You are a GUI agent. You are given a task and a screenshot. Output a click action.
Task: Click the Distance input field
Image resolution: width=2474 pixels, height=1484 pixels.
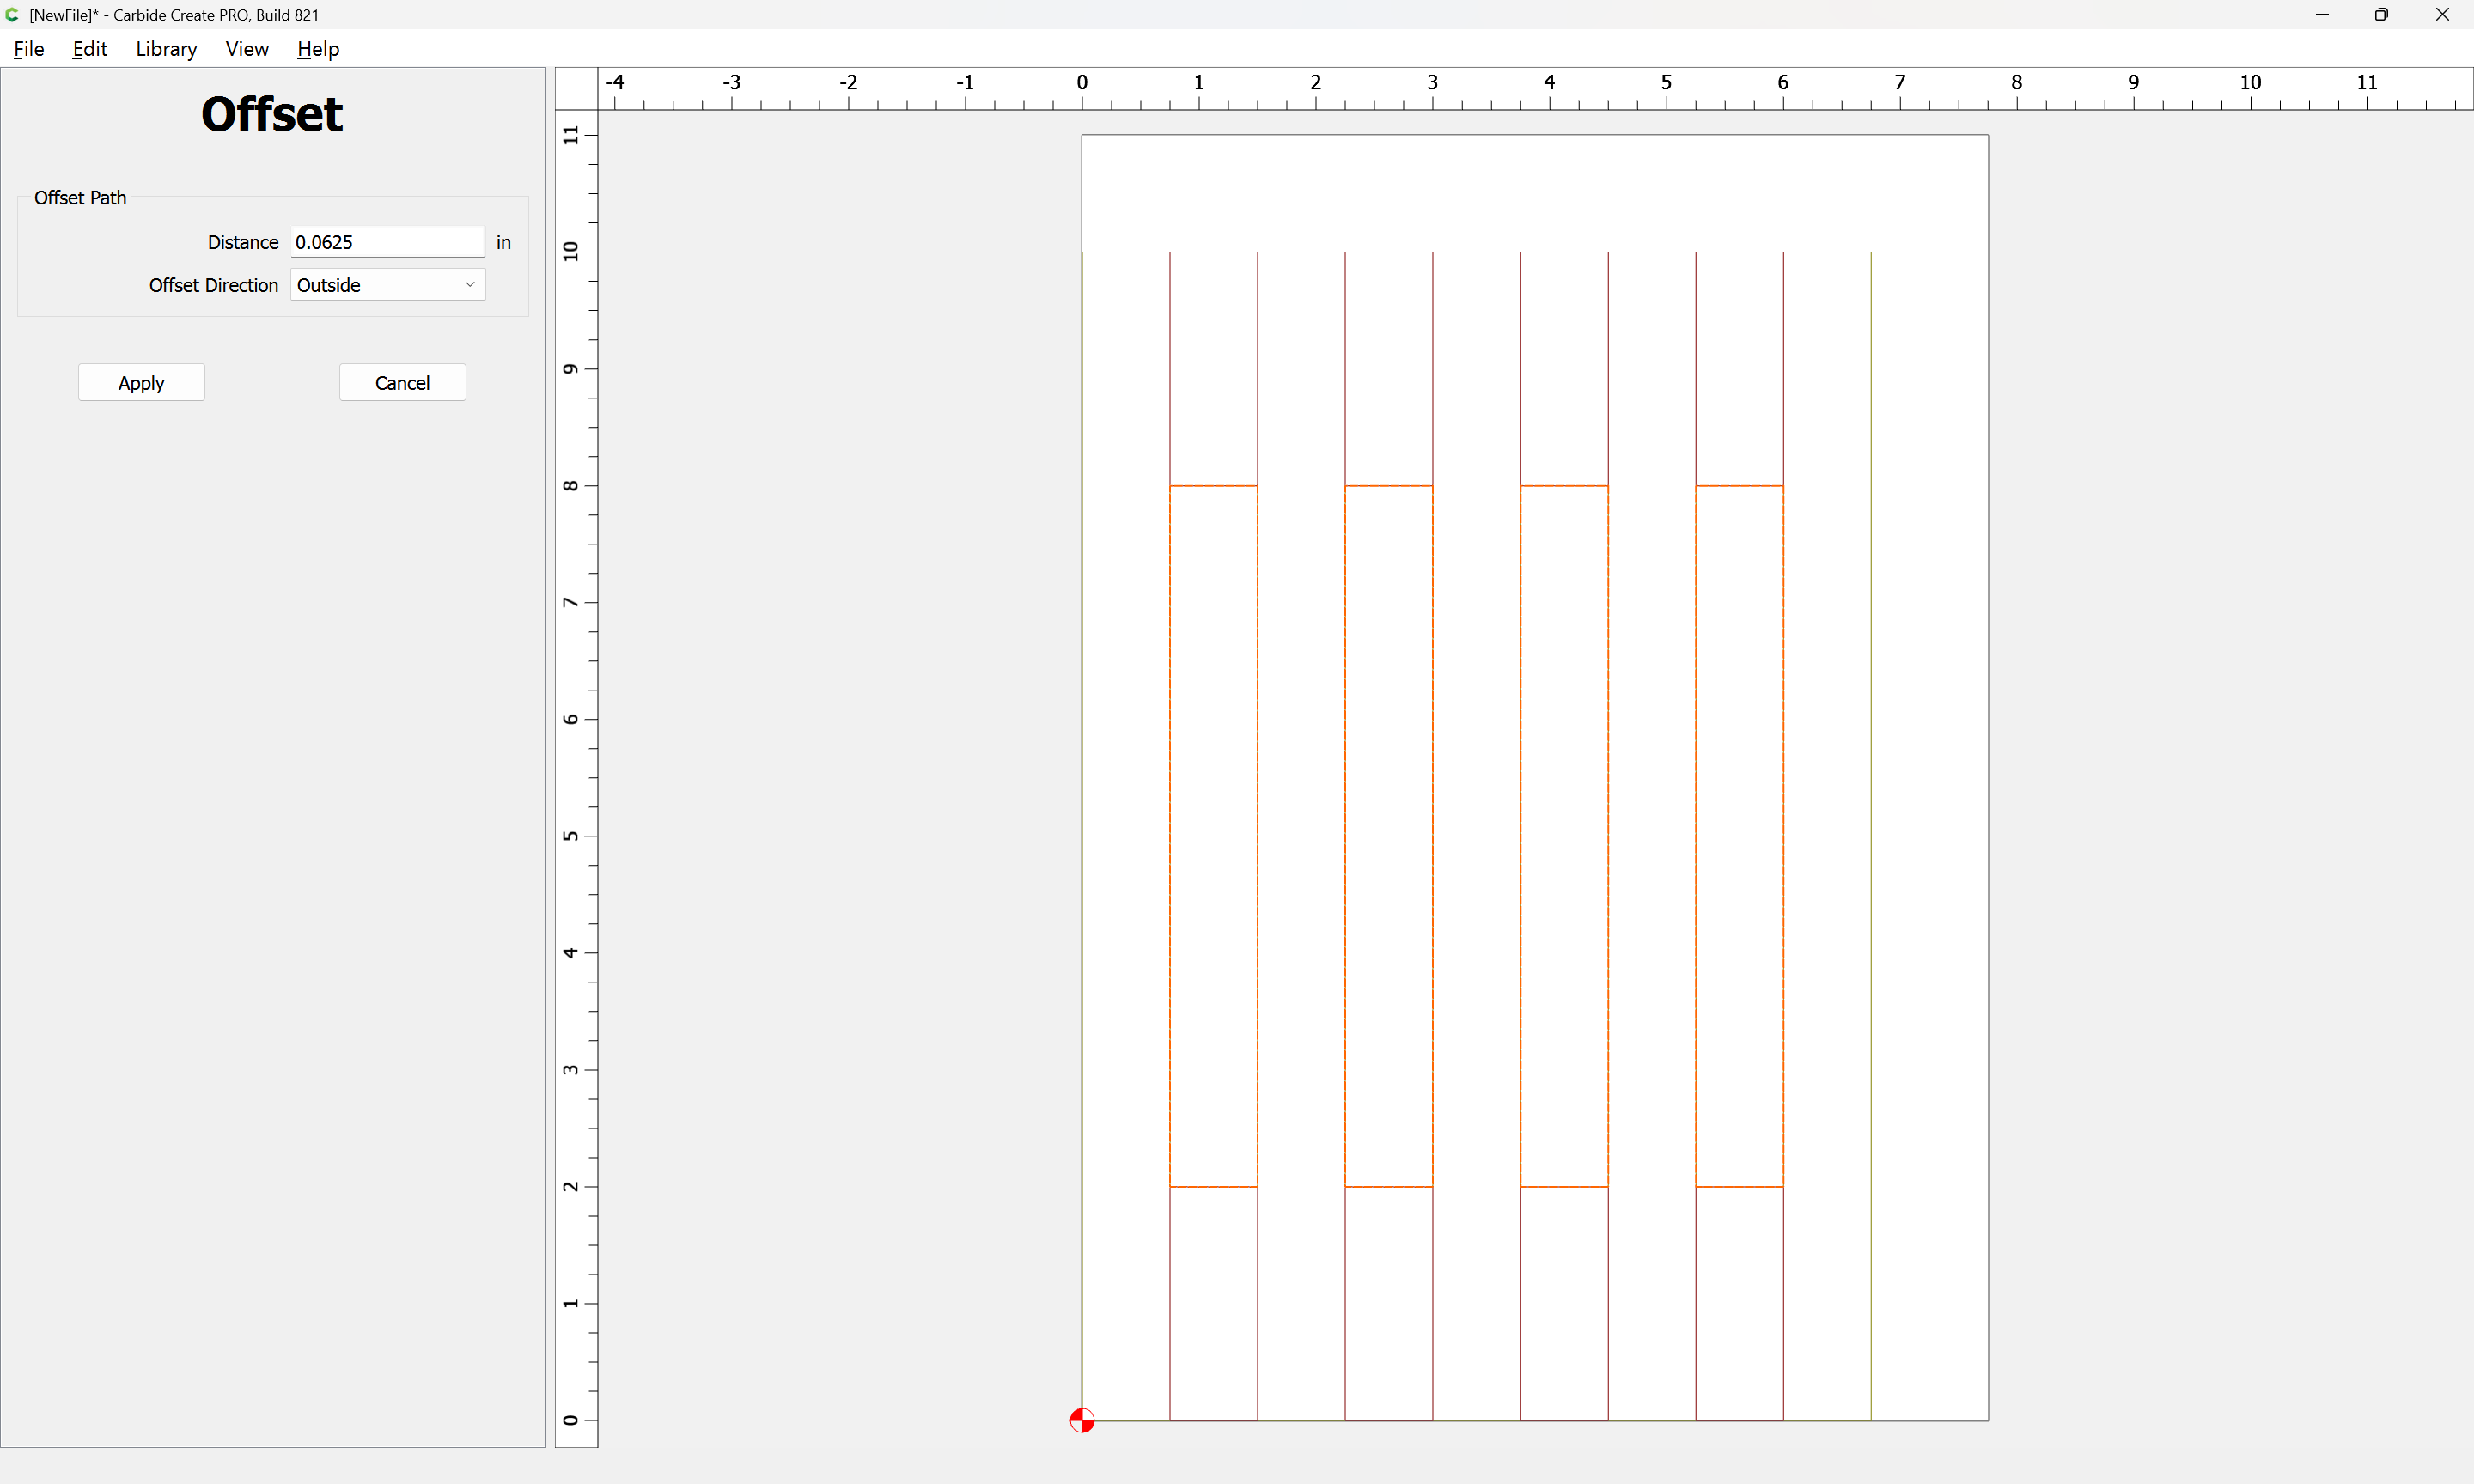click(x=387, y=242)
